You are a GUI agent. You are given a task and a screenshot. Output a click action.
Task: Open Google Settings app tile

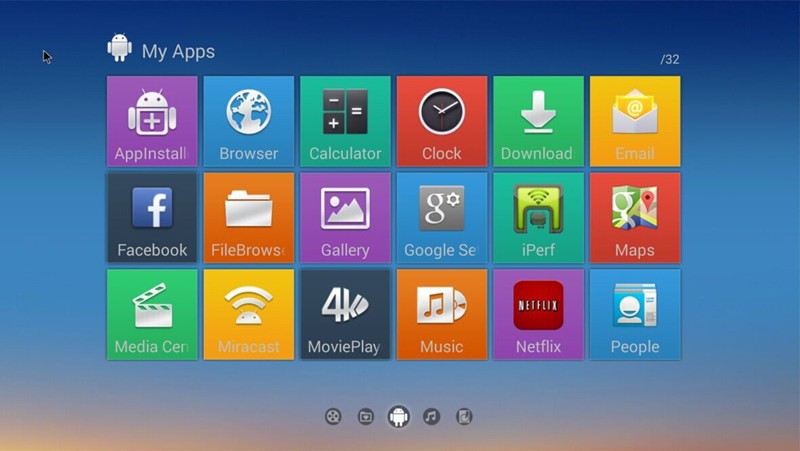441,217
